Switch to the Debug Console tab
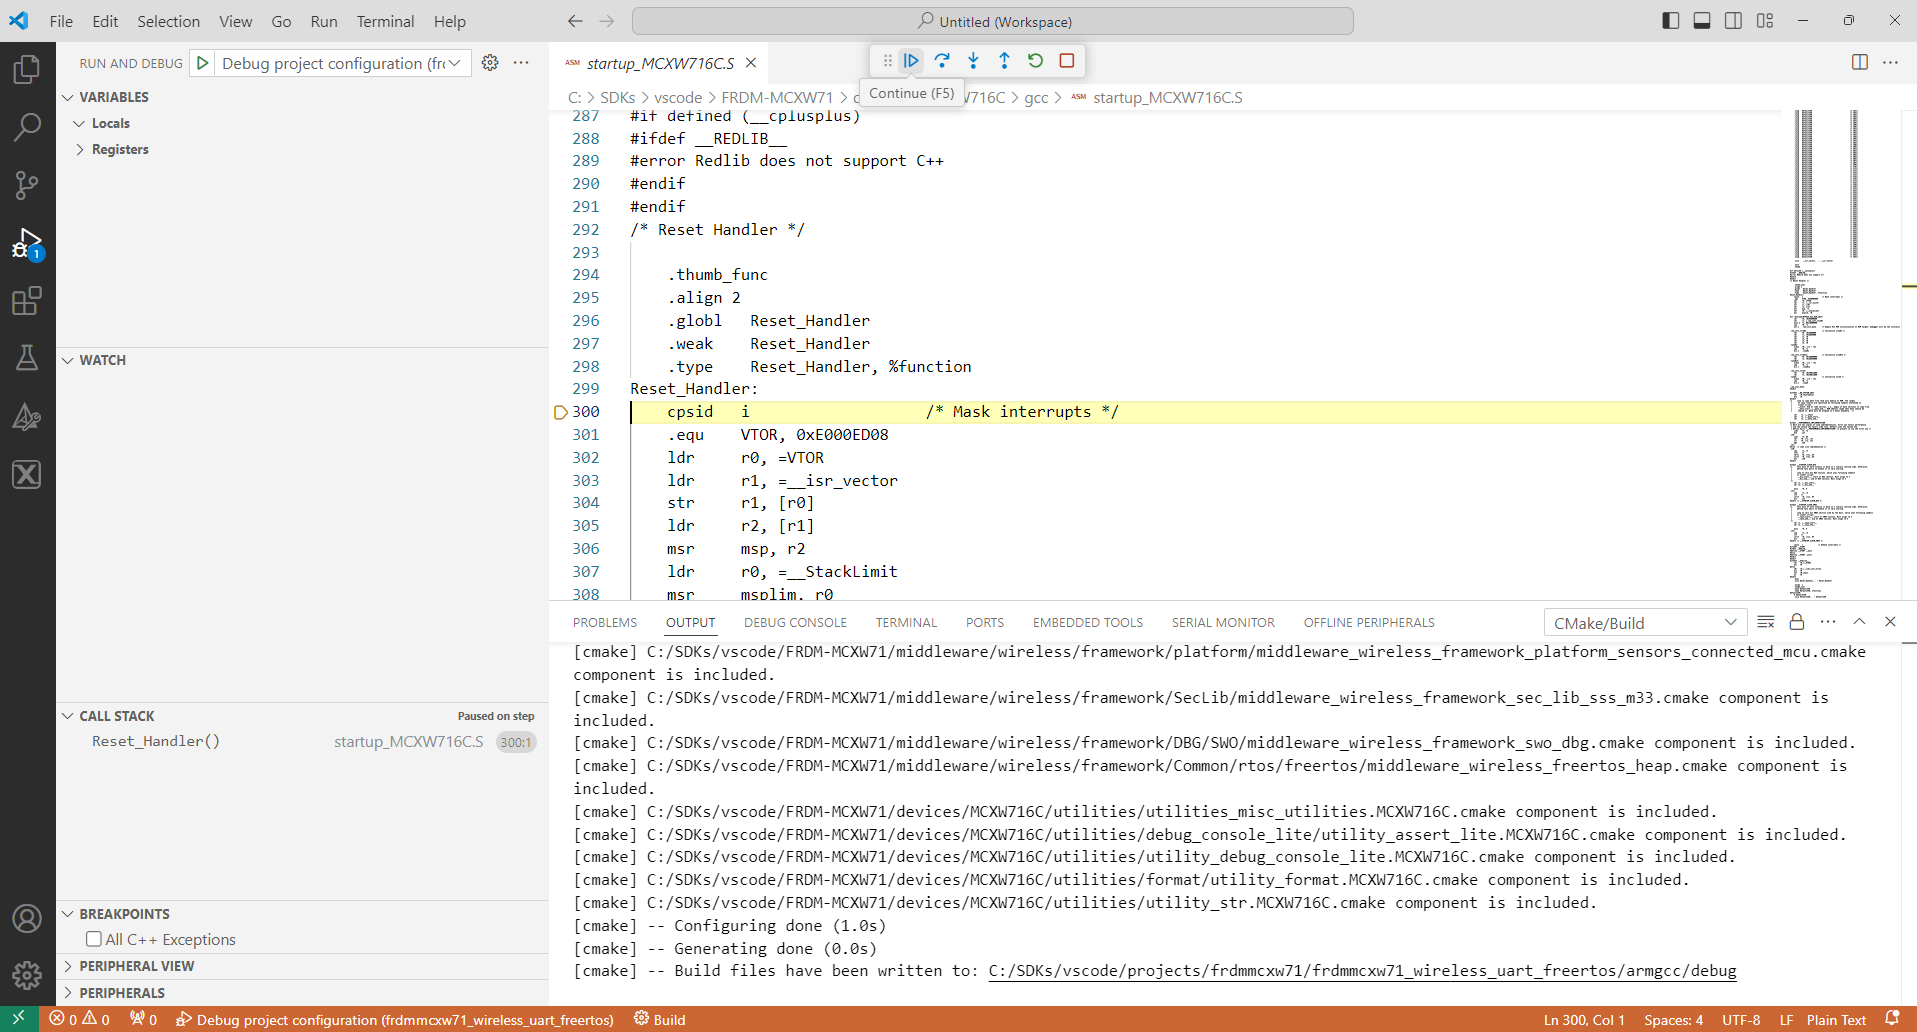Image resolution: width=1917 pixels, height=1032 pixels. [794, 622]
